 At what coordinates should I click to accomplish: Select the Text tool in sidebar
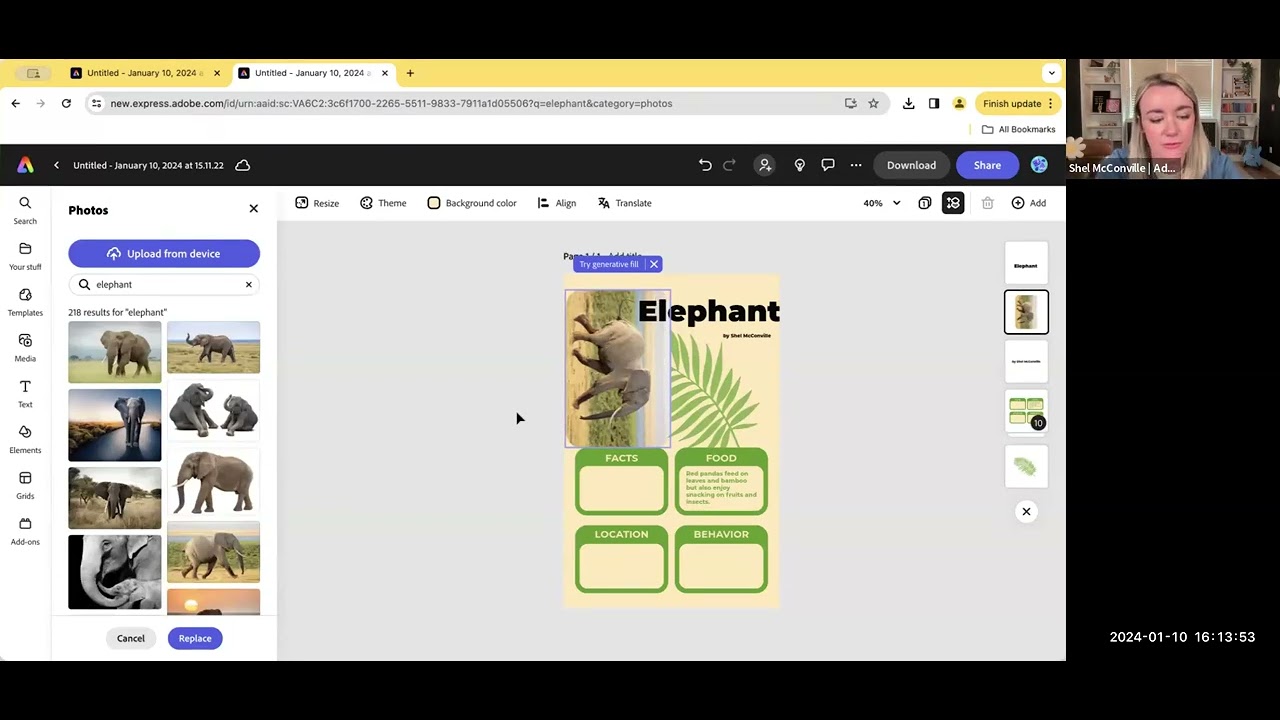[25, 394]
